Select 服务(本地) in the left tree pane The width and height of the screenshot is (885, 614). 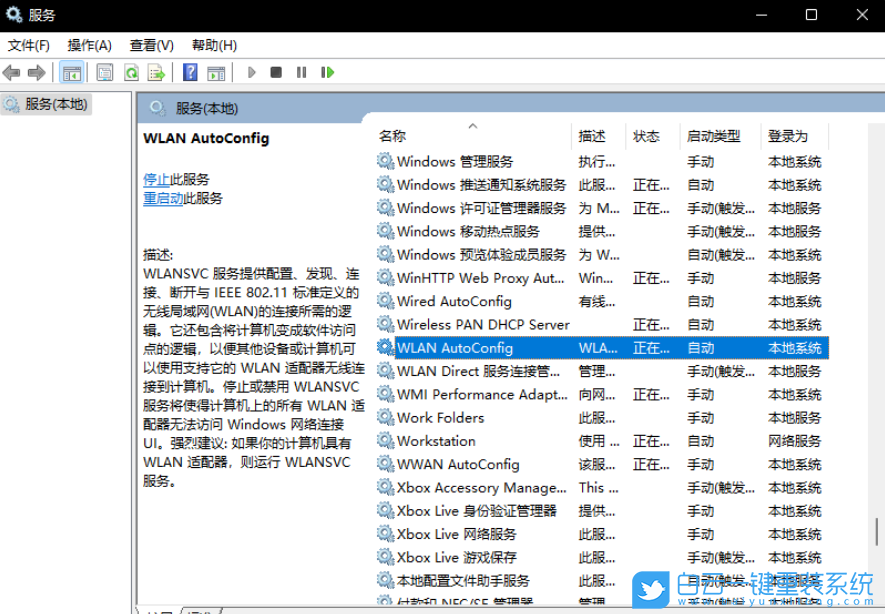click(x=57, y=103)
